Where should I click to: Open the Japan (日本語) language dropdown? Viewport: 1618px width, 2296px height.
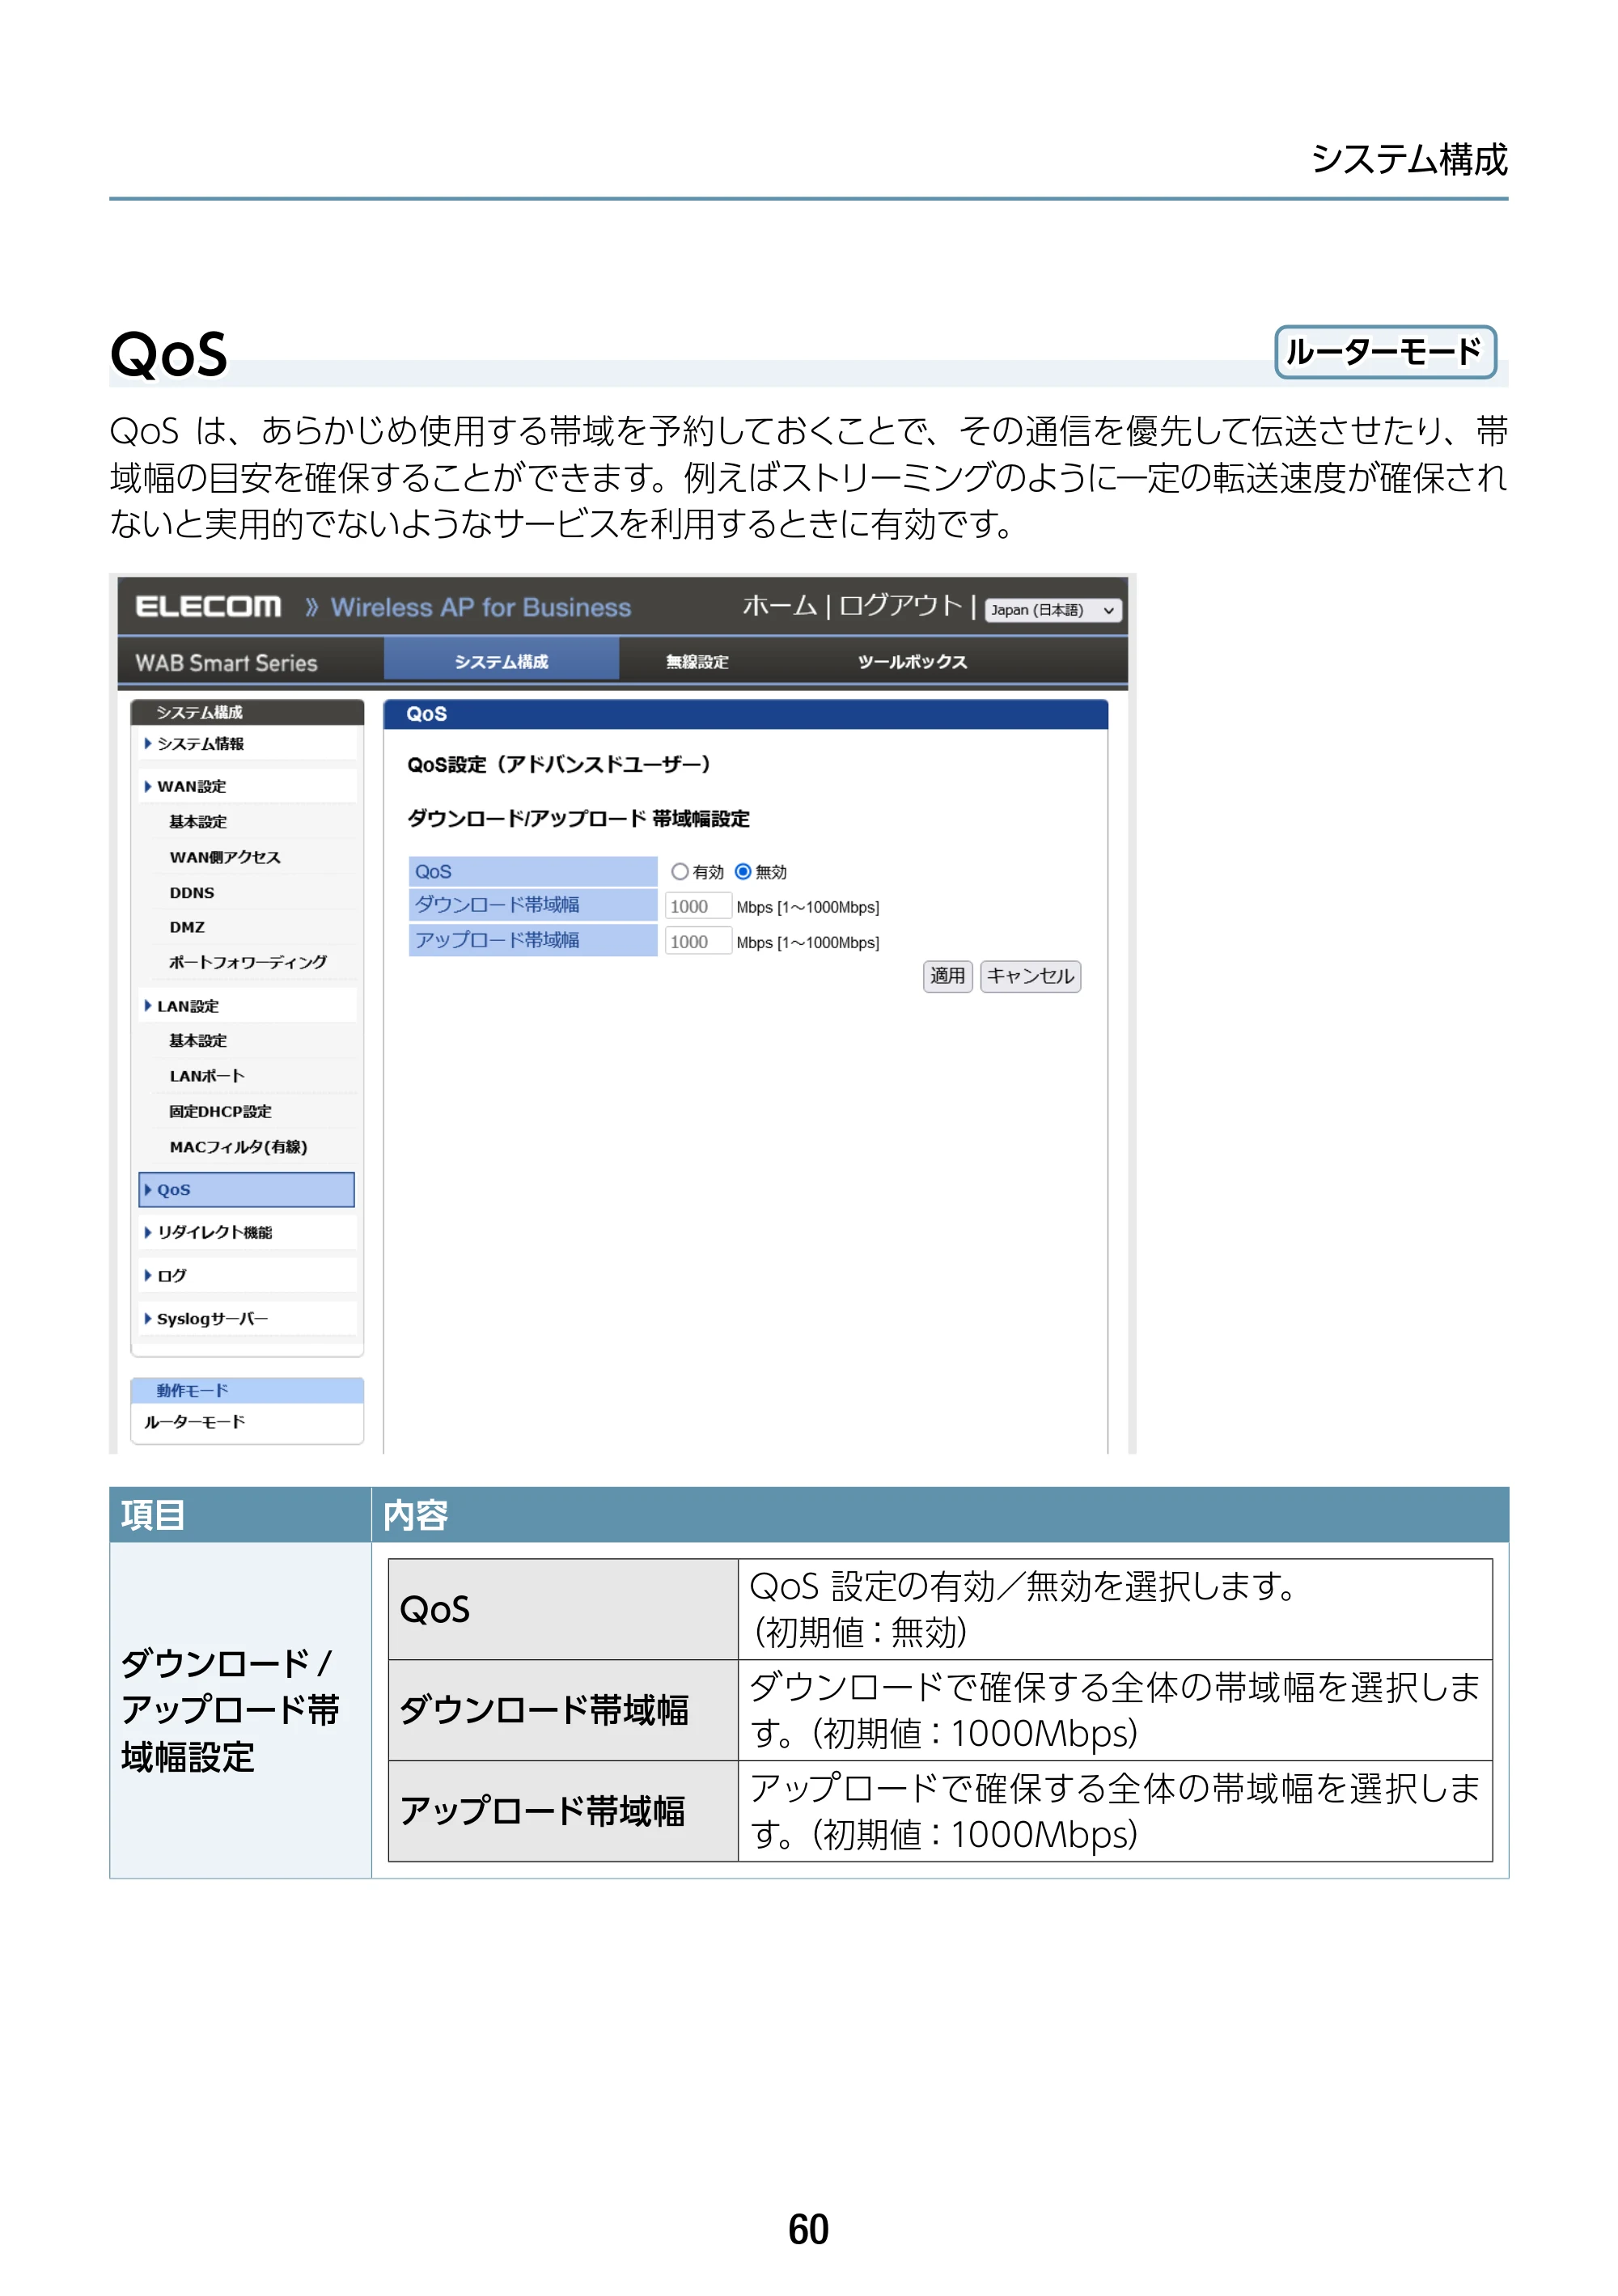tap(1053, 610)
